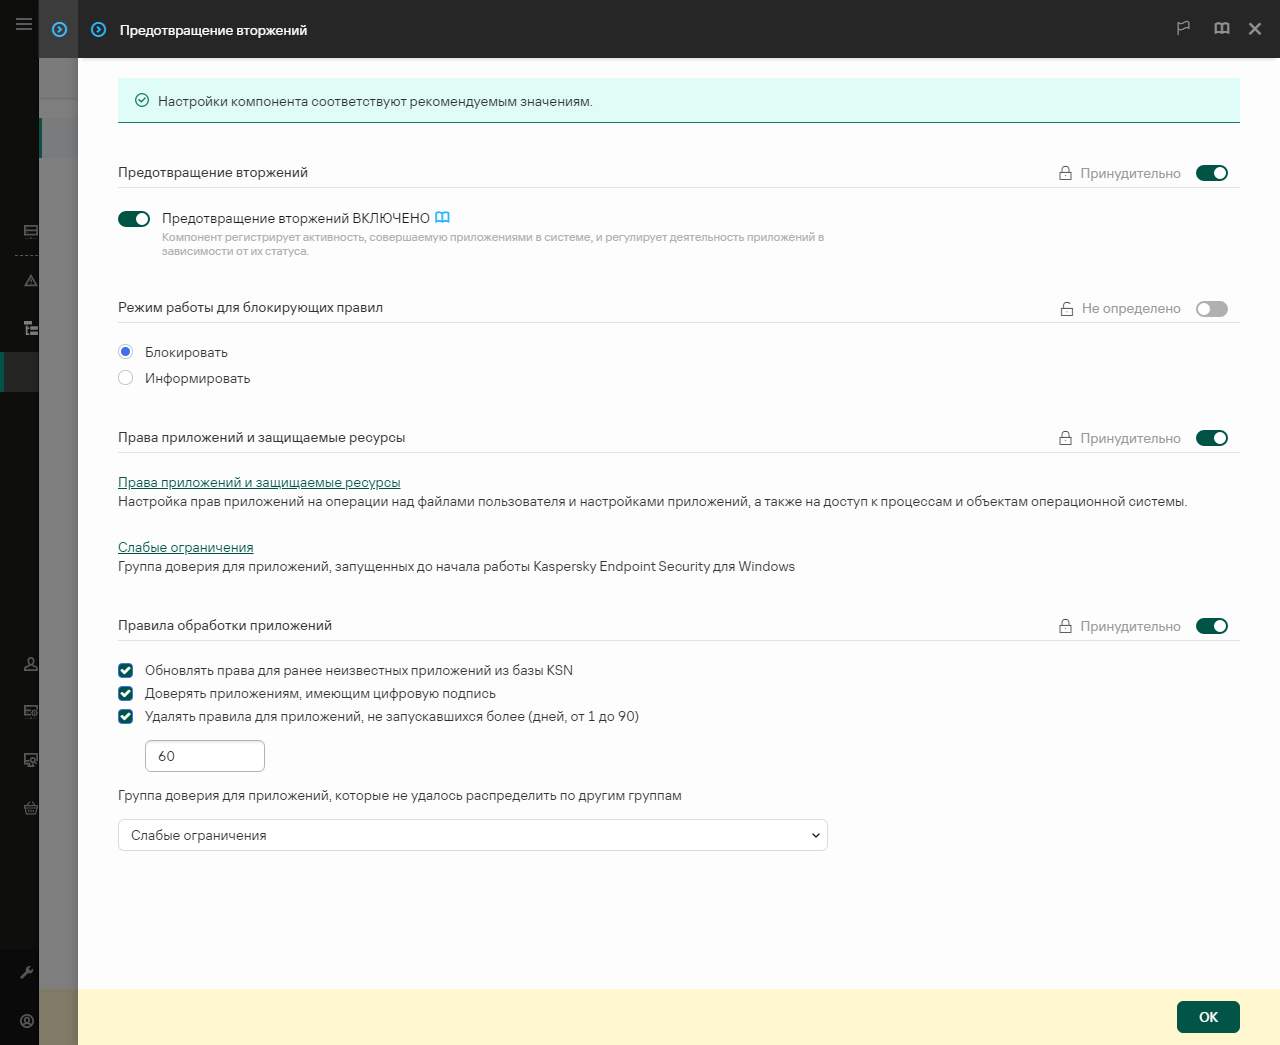Screen dimensions: 1280x1045
Task: Click the Группа доверия для приложений dropdown label
Action: click(400, 796)
